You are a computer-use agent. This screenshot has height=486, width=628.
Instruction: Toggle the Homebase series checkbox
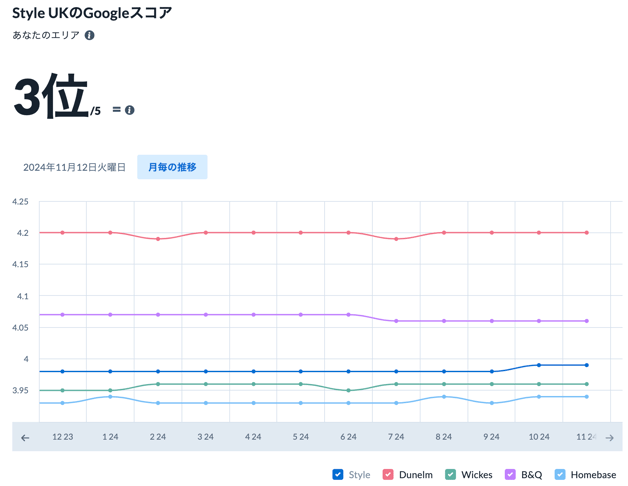click(x=560, y=474)
